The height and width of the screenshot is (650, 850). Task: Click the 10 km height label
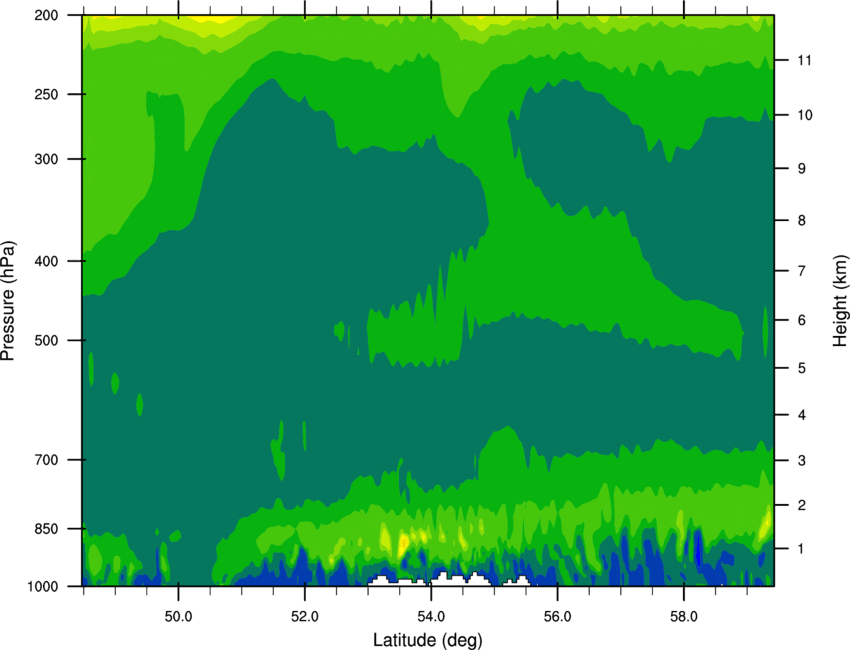coord(804,115)
